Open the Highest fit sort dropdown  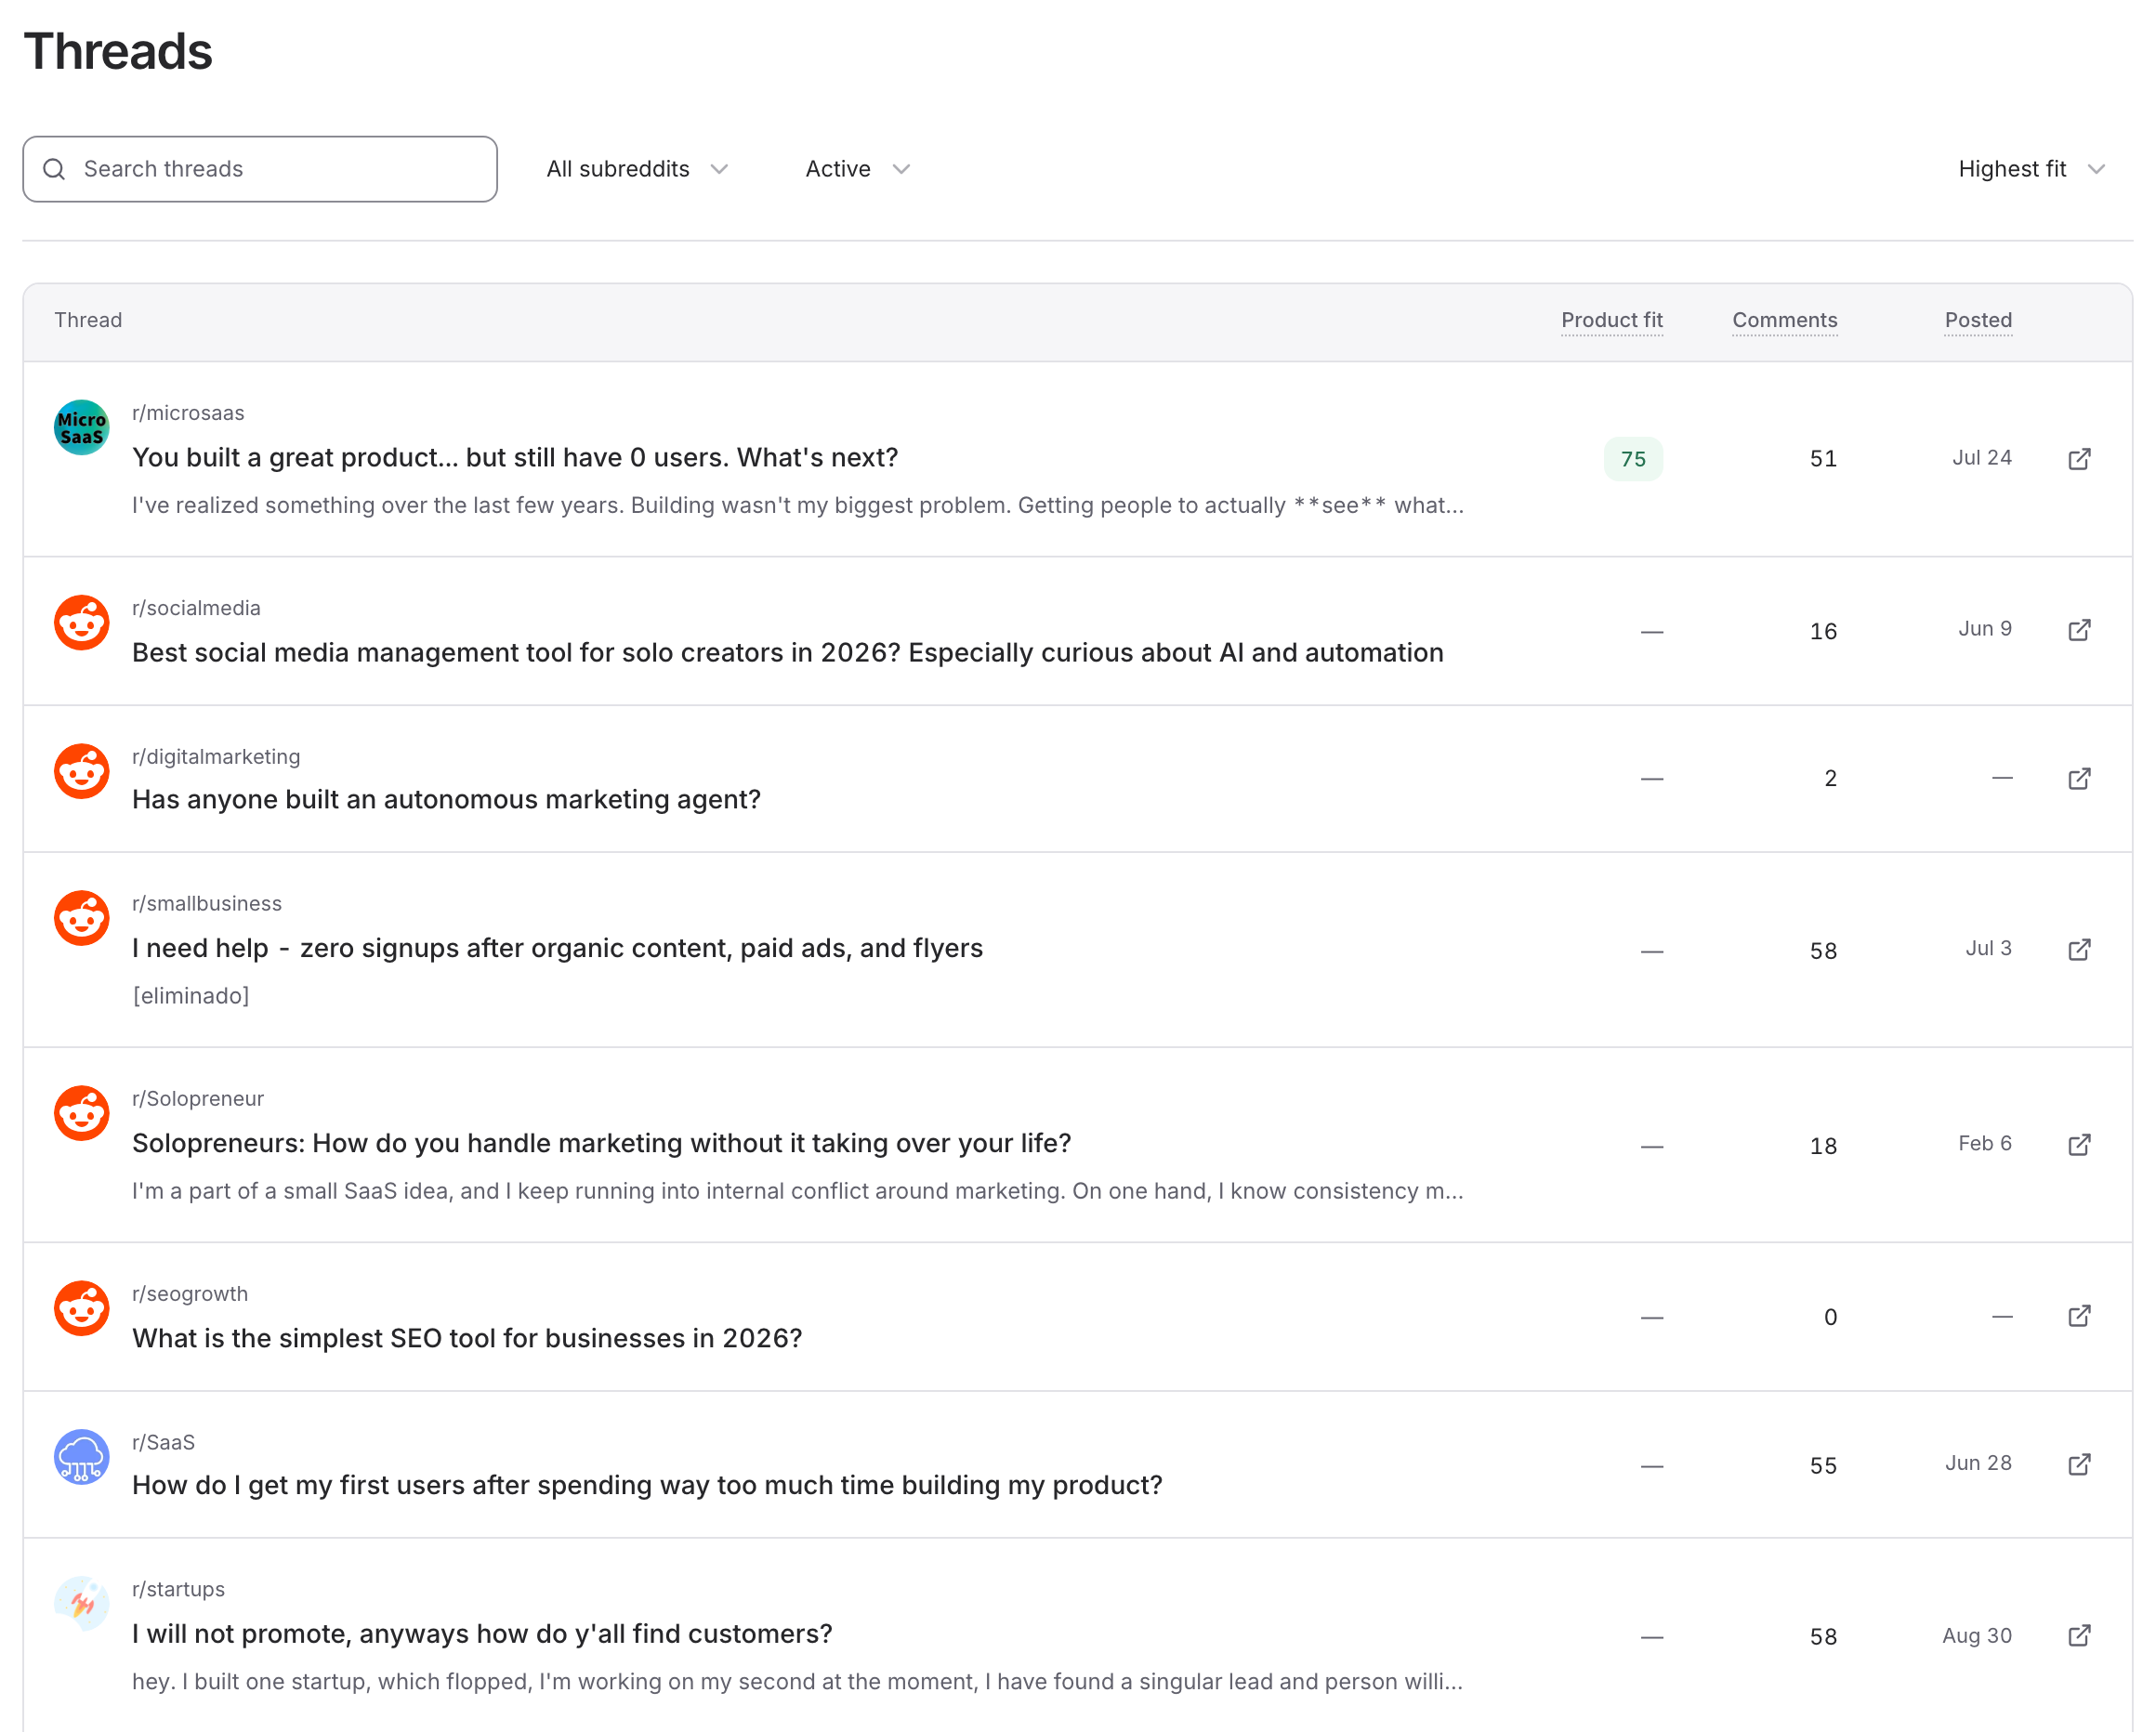(x=2032, y=169)
